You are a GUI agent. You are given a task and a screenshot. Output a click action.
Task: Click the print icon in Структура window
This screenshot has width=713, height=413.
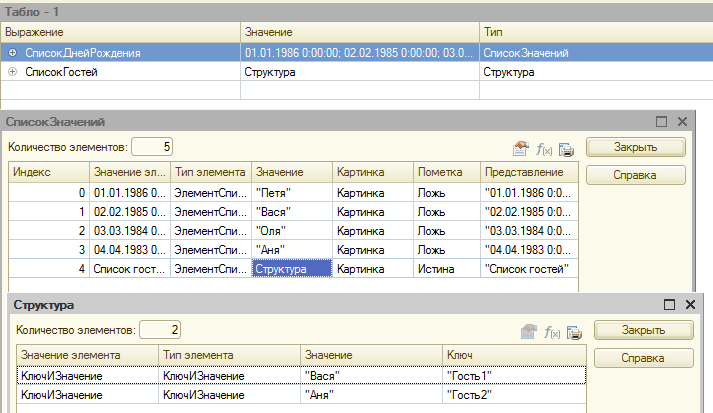click(575, 332)
